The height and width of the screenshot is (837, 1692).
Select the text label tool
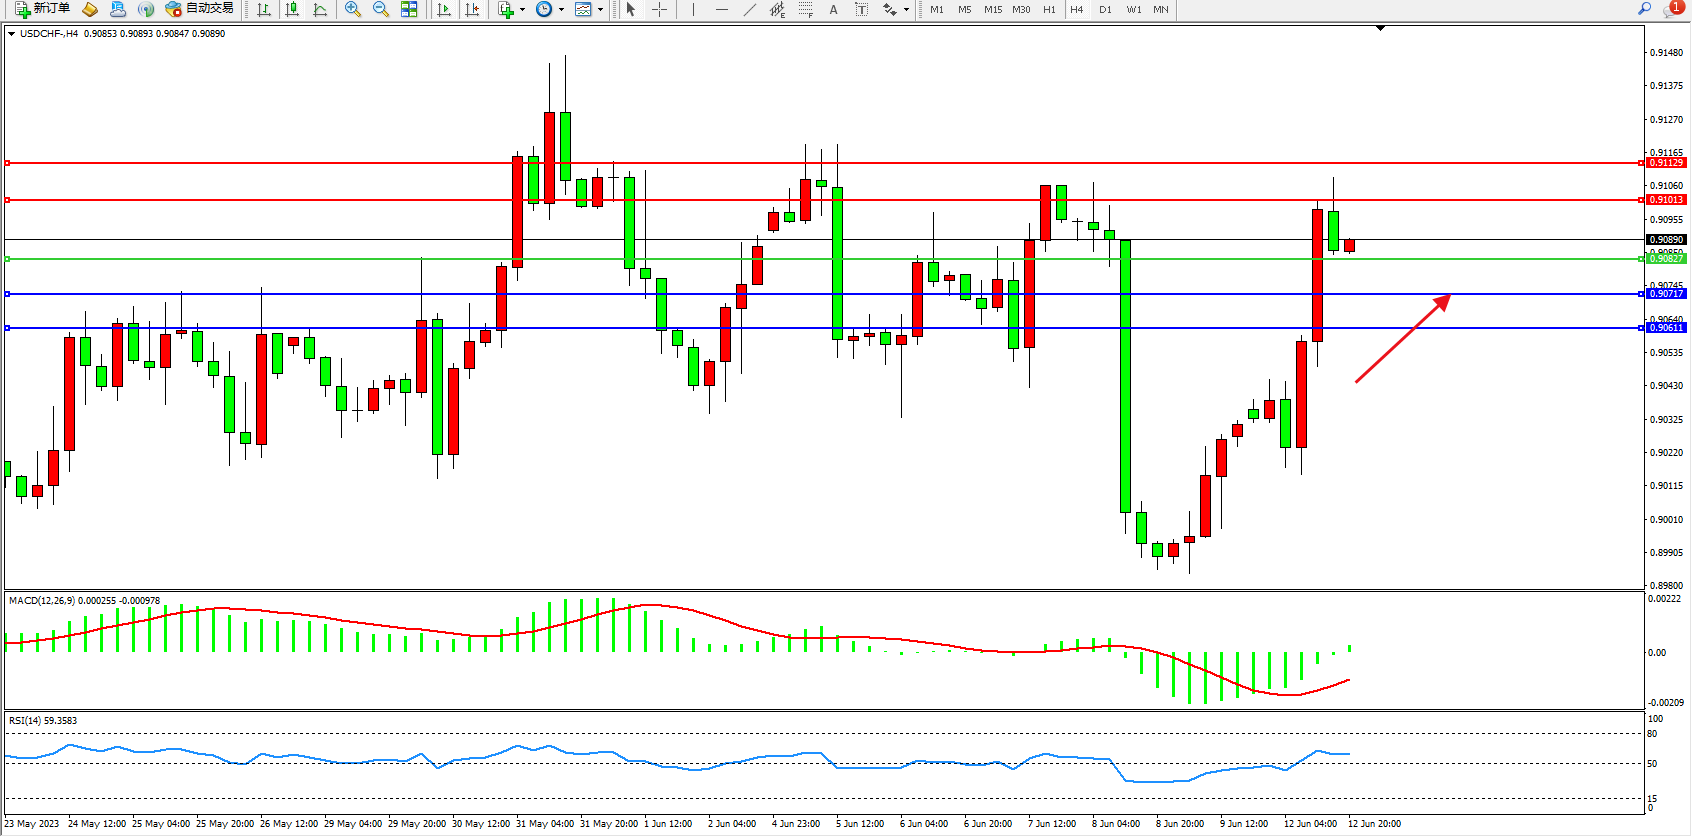pyautogui.click(x=862, y=9)
